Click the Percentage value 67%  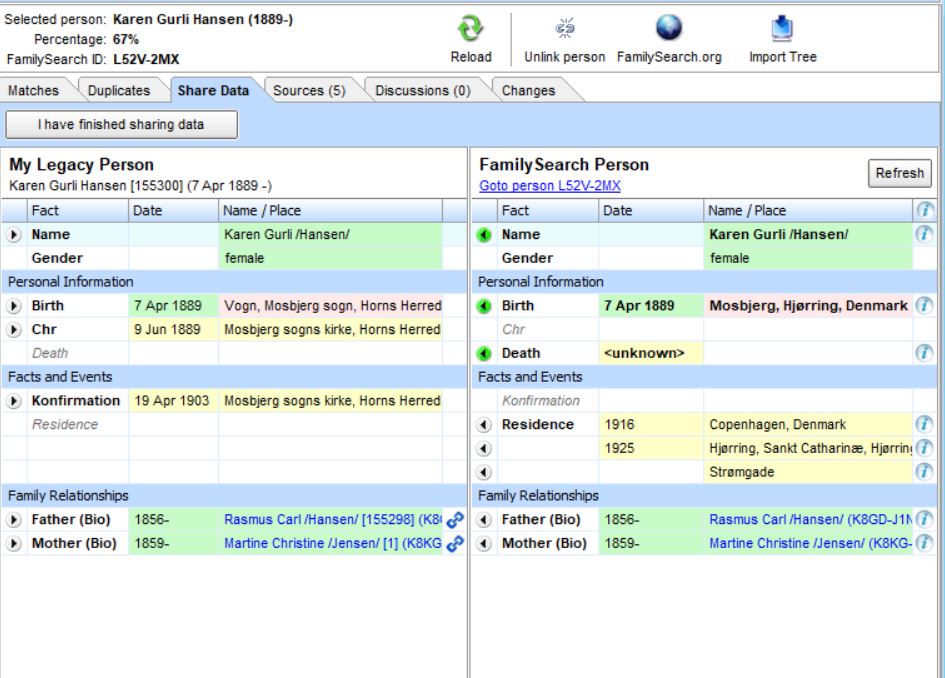126,39
